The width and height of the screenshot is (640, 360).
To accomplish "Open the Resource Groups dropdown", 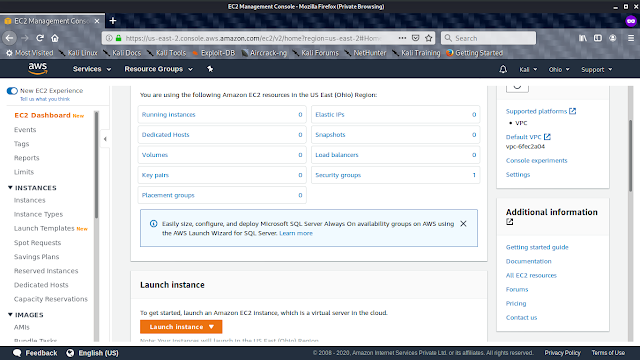I will coord(158,69).
